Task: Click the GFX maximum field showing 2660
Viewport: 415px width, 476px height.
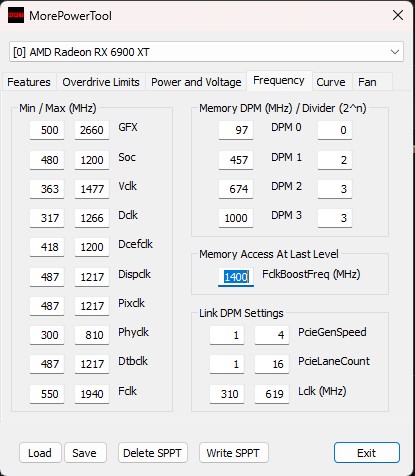Action: 92,130
